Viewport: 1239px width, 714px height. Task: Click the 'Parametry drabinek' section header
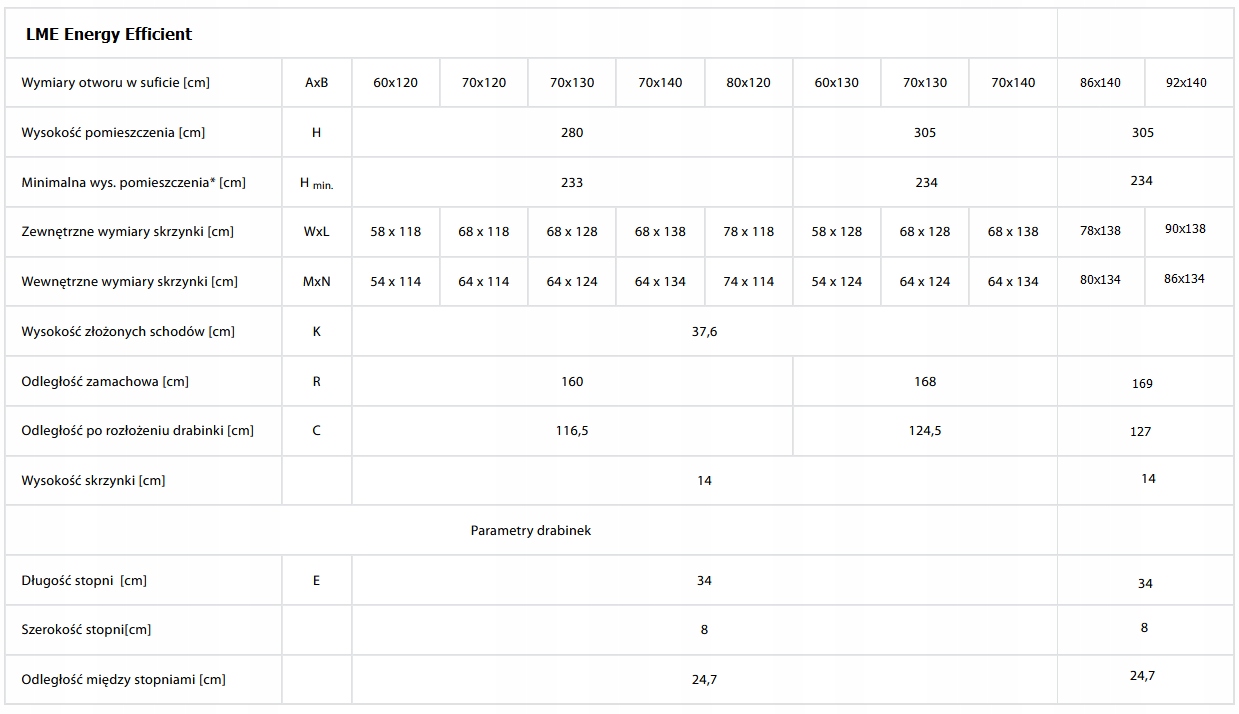tap(530, 530)
